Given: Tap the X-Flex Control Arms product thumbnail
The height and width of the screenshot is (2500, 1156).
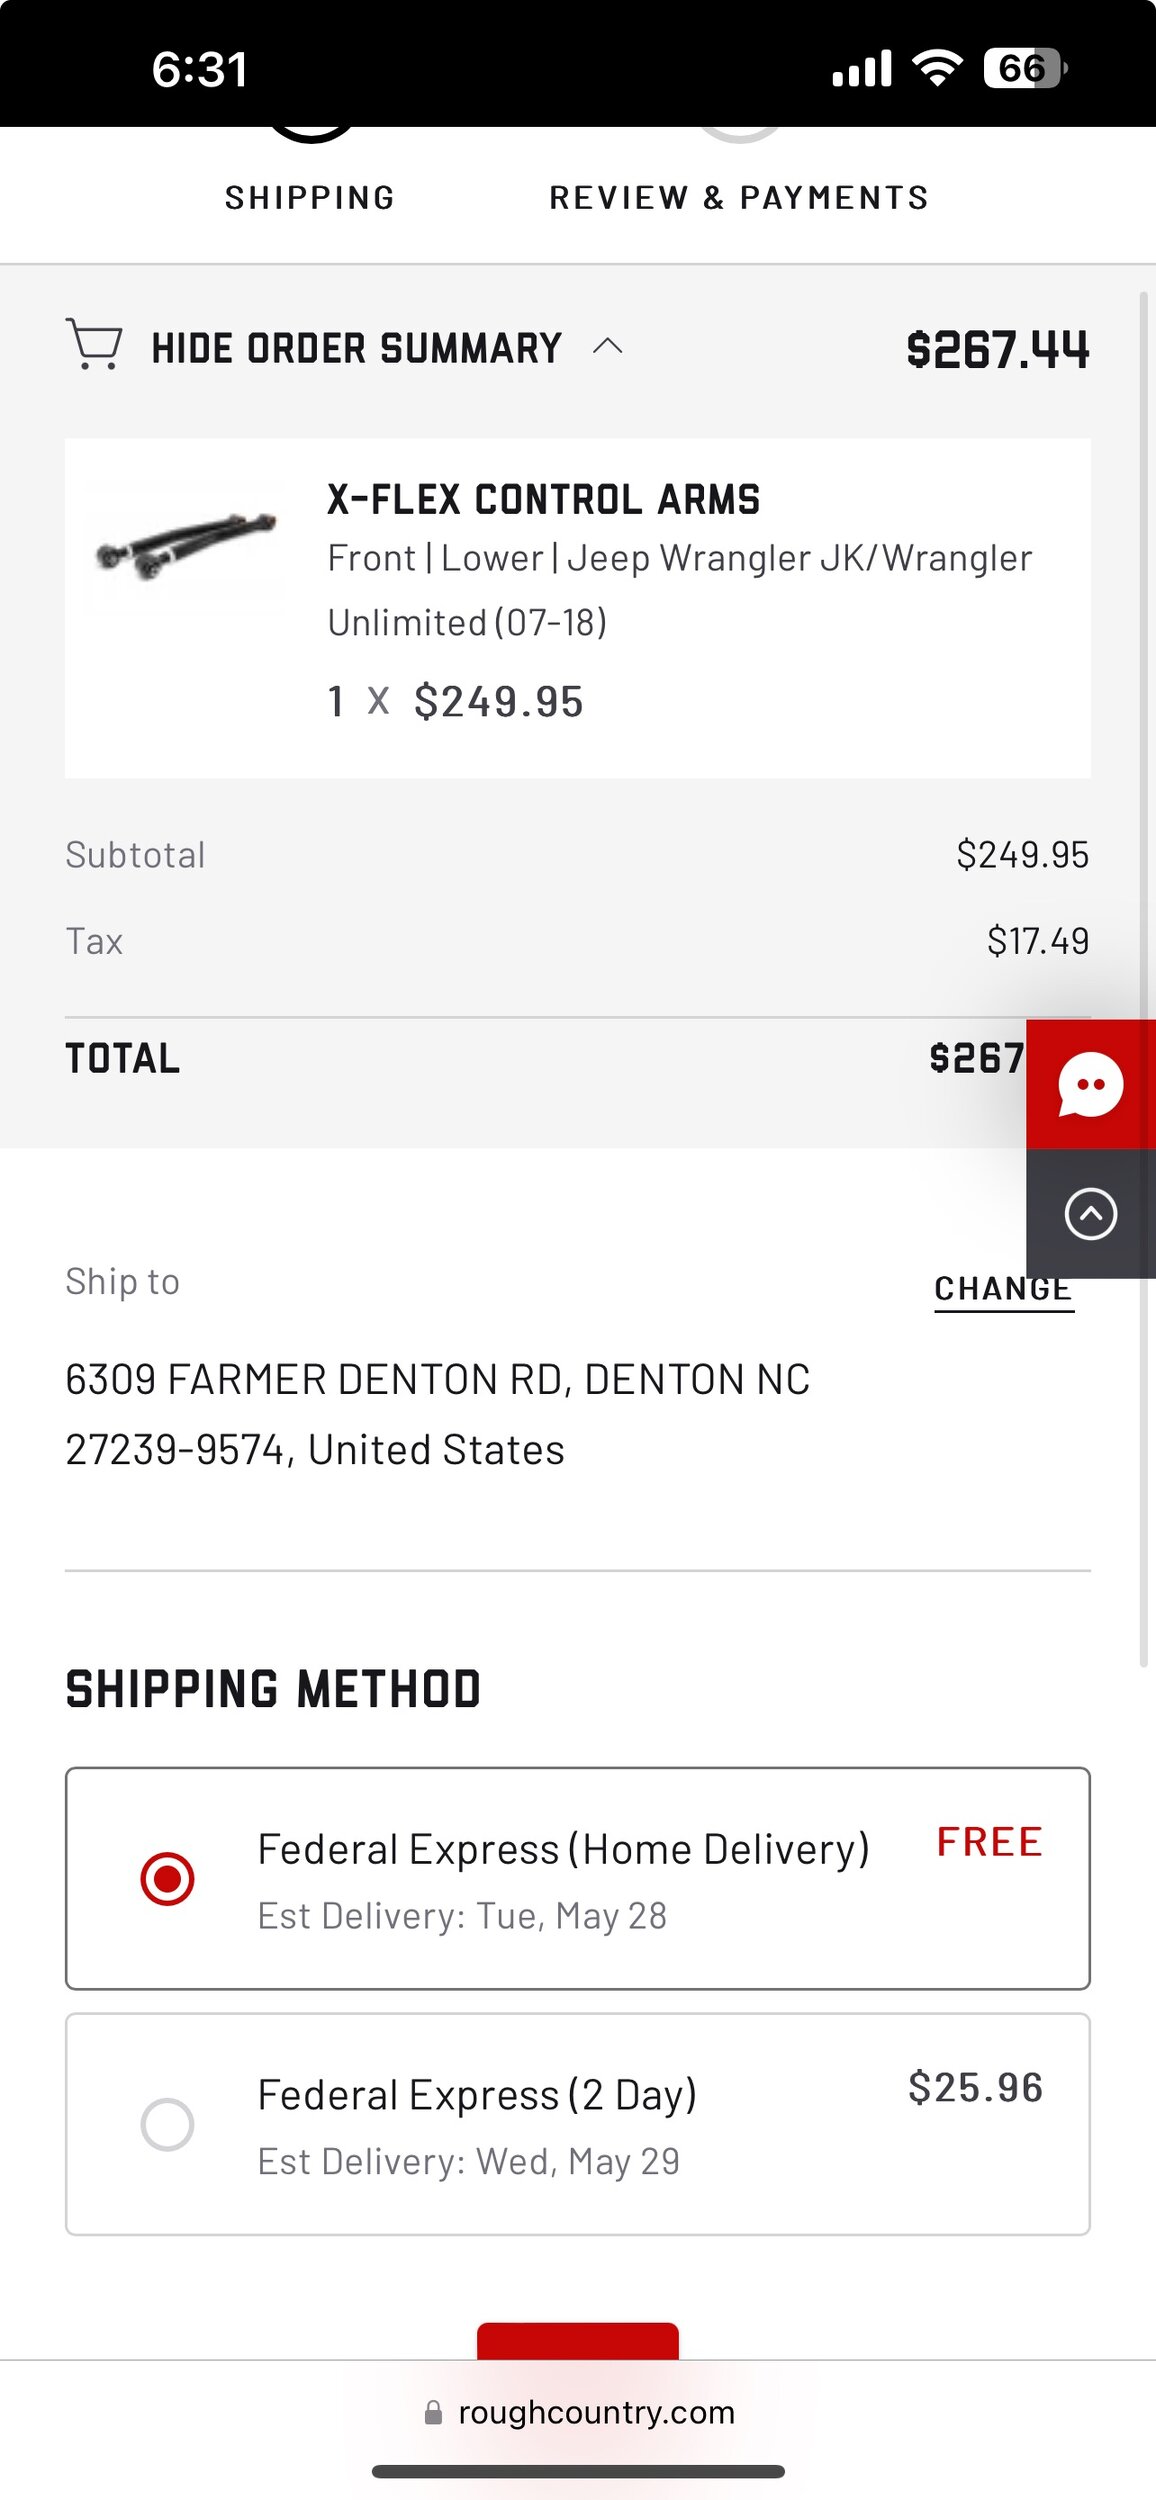Looking at the screenshot, I should pos(184,545).
